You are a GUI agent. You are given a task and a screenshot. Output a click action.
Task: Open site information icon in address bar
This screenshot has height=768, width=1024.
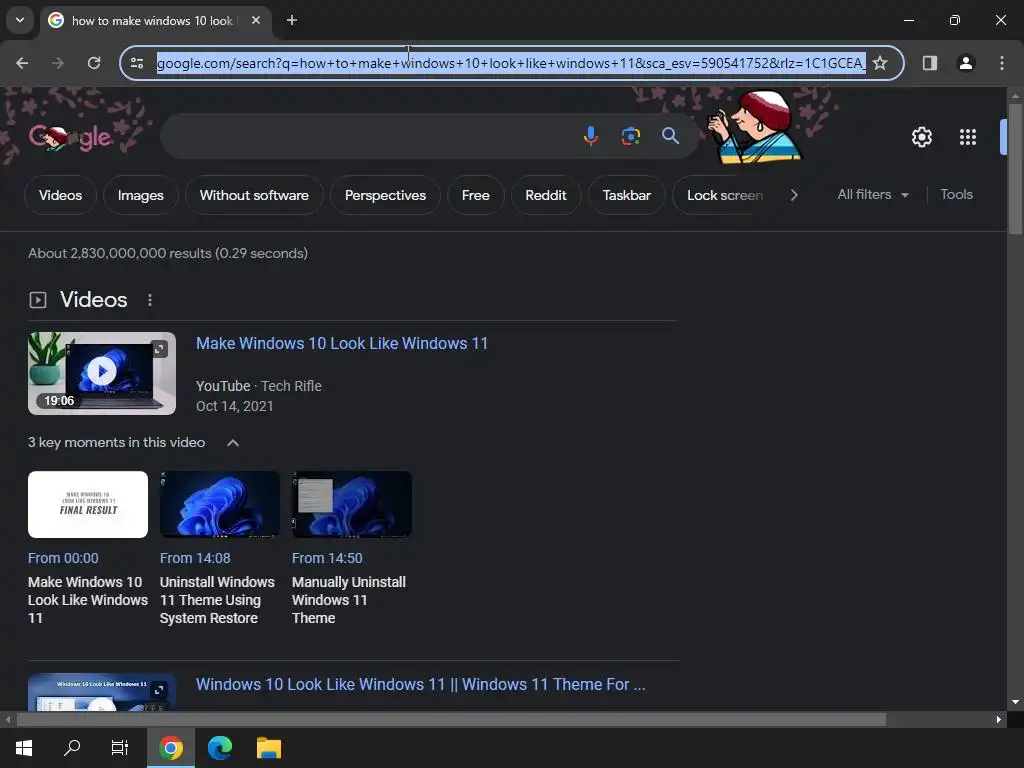tap(137, 63)
